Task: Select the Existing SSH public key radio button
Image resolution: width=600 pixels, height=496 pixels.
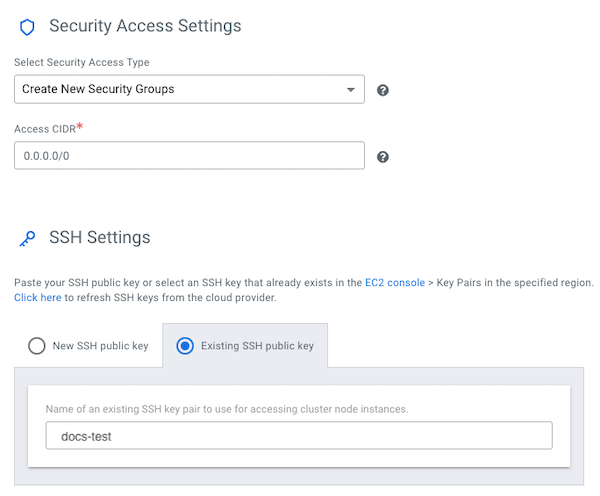Action: click(184, 346)
